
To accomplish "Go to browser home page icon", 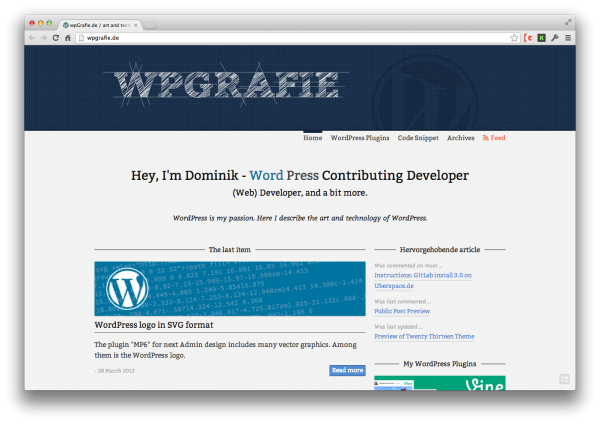I will pyautogui.click(x=68, y=38).
